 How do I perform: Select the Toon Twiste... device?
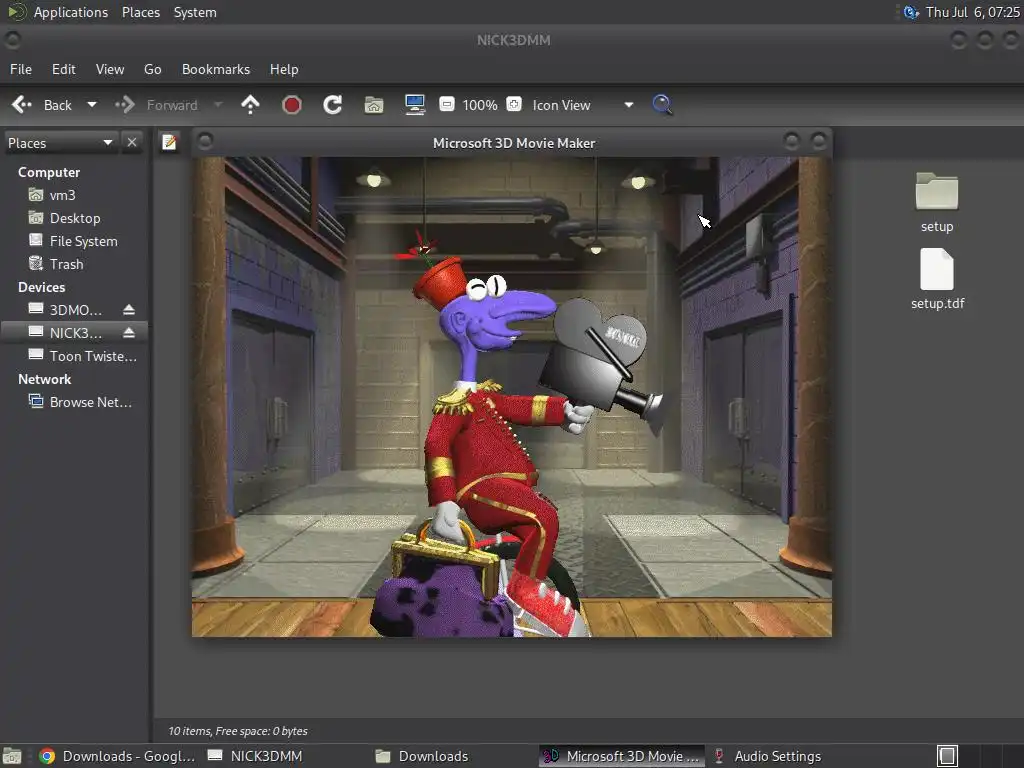83,356
